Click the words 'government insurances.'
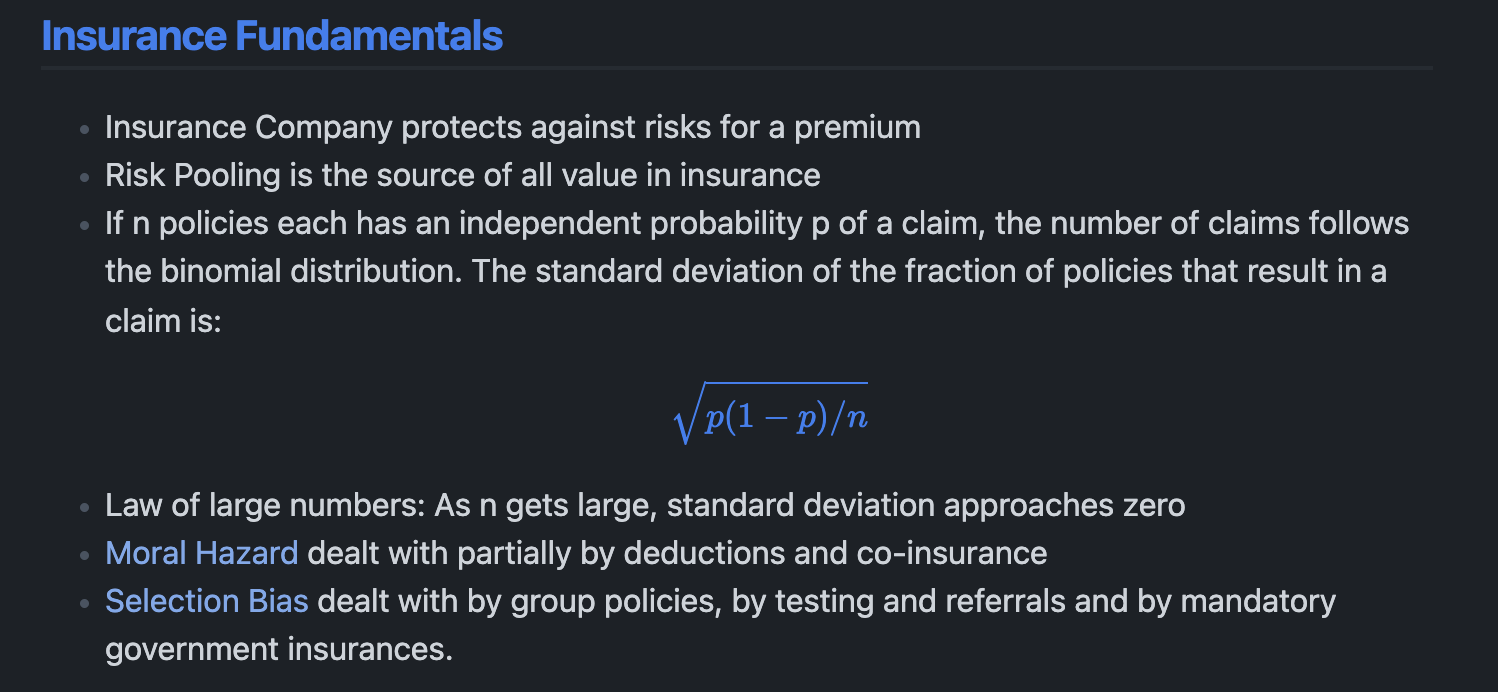The width and height of the screenshot is (1498, 692). [279, 649]
